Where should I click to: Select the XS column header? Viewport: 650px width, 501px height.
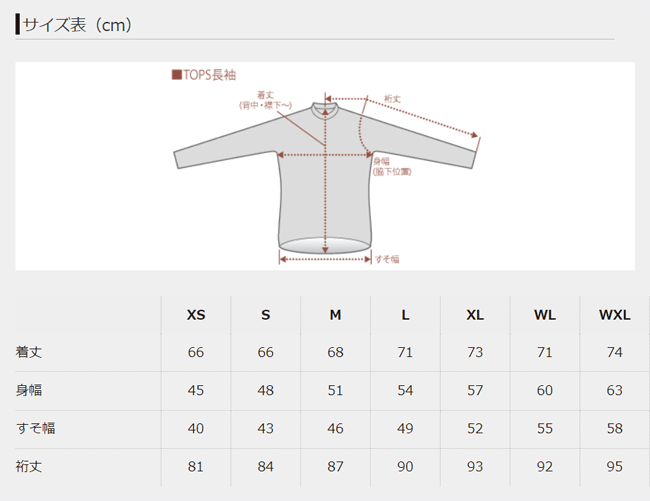pyautogui.click(x=196, y=315)
